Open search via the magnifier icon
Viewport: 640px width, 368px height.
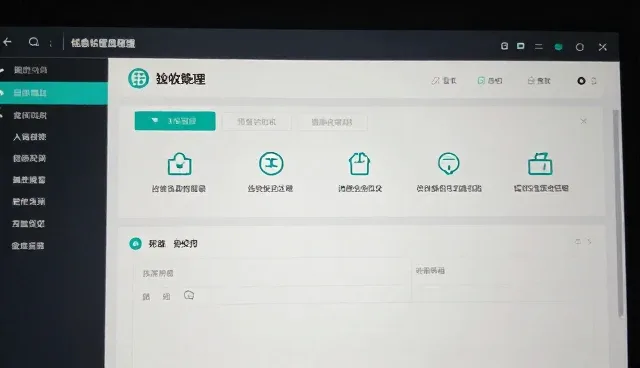[34, 42]
